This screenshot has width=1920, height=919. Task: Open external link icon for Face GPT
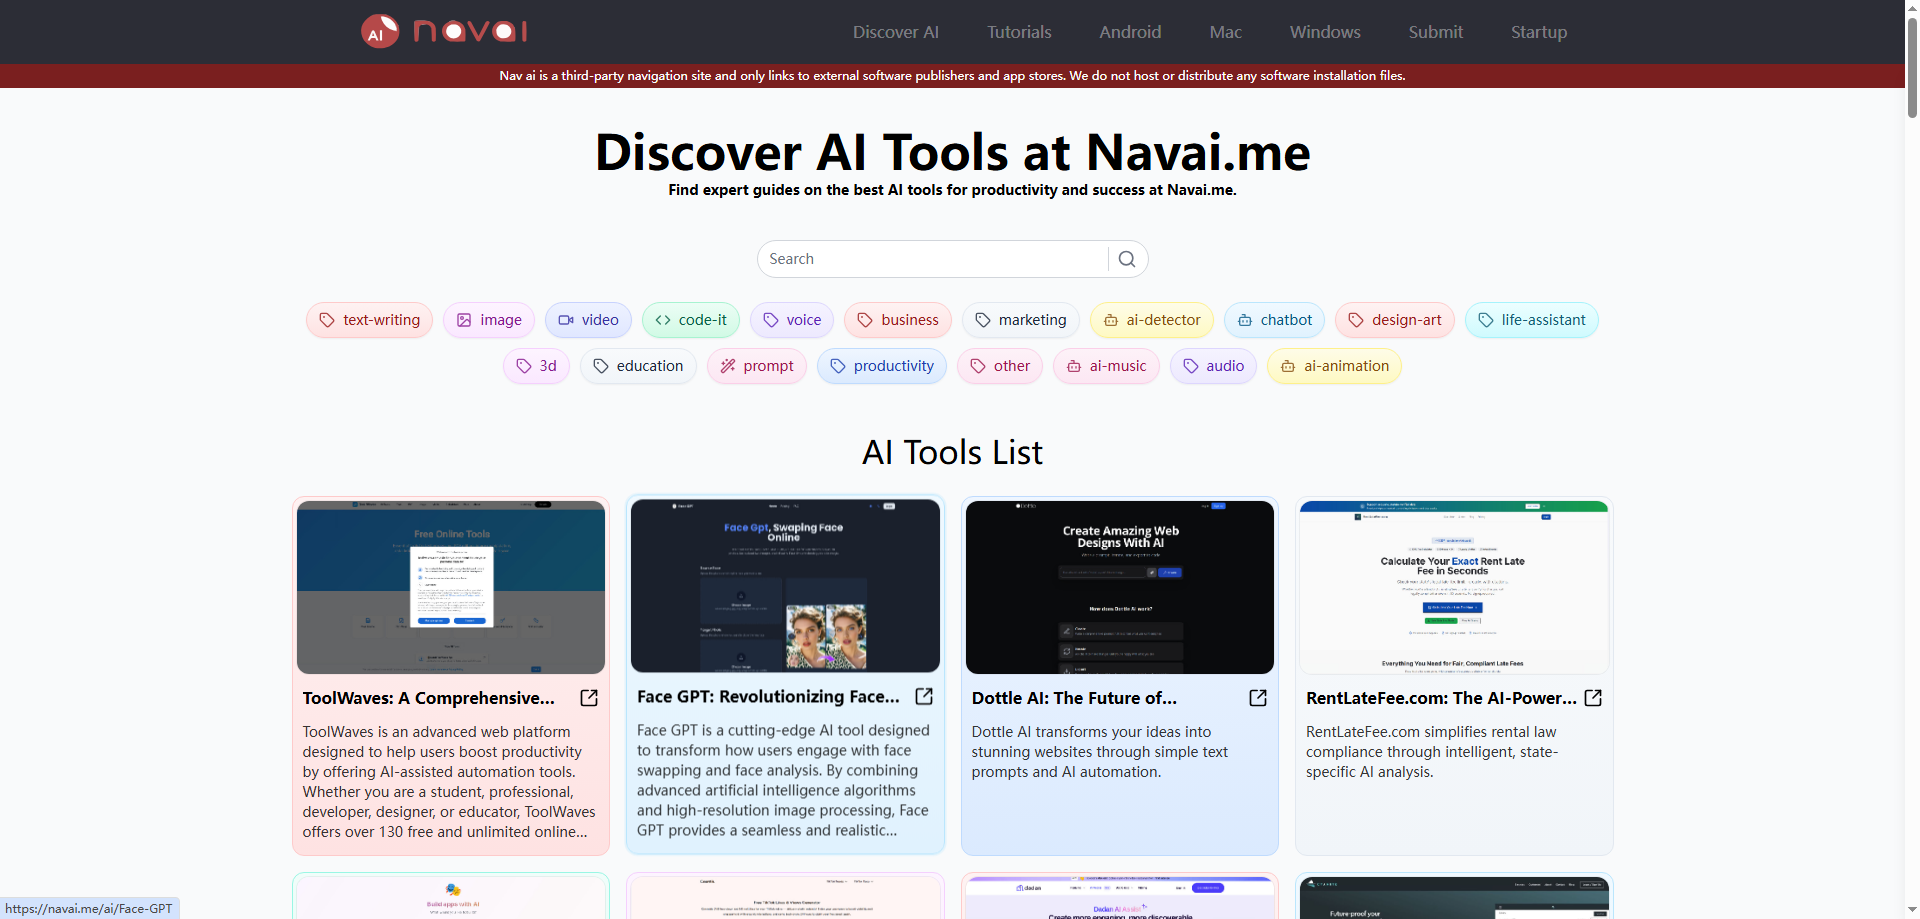924,696
